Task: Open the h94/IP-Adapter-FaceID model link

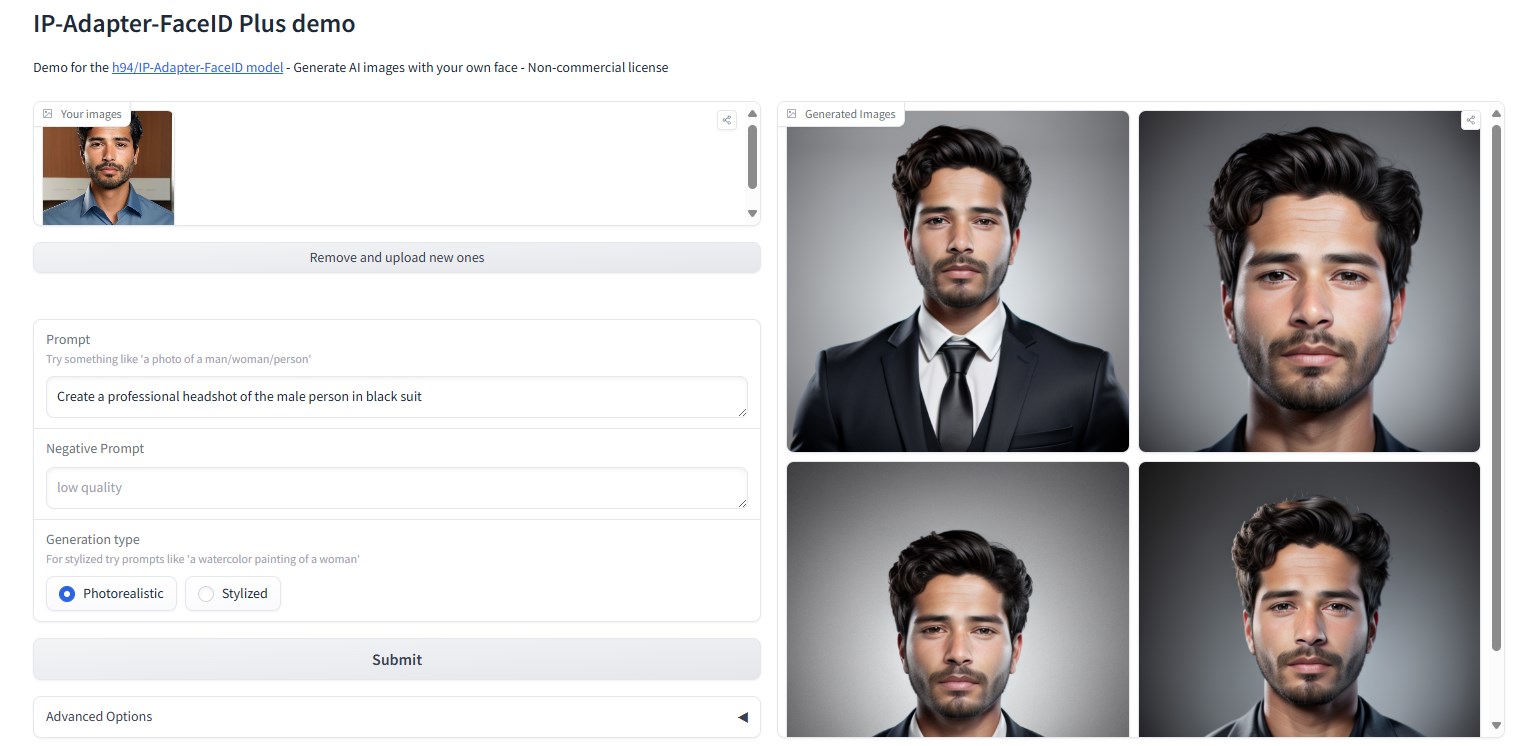Action: point(197,67)
